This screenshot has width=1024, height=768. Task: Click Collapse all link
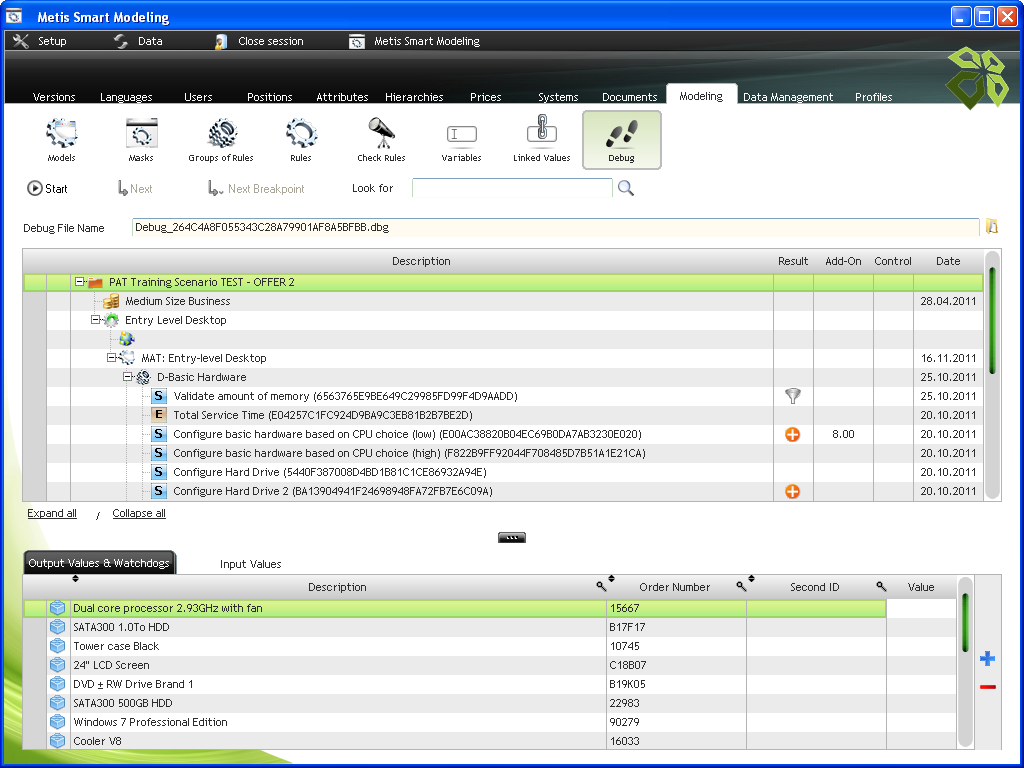point(138,513)
